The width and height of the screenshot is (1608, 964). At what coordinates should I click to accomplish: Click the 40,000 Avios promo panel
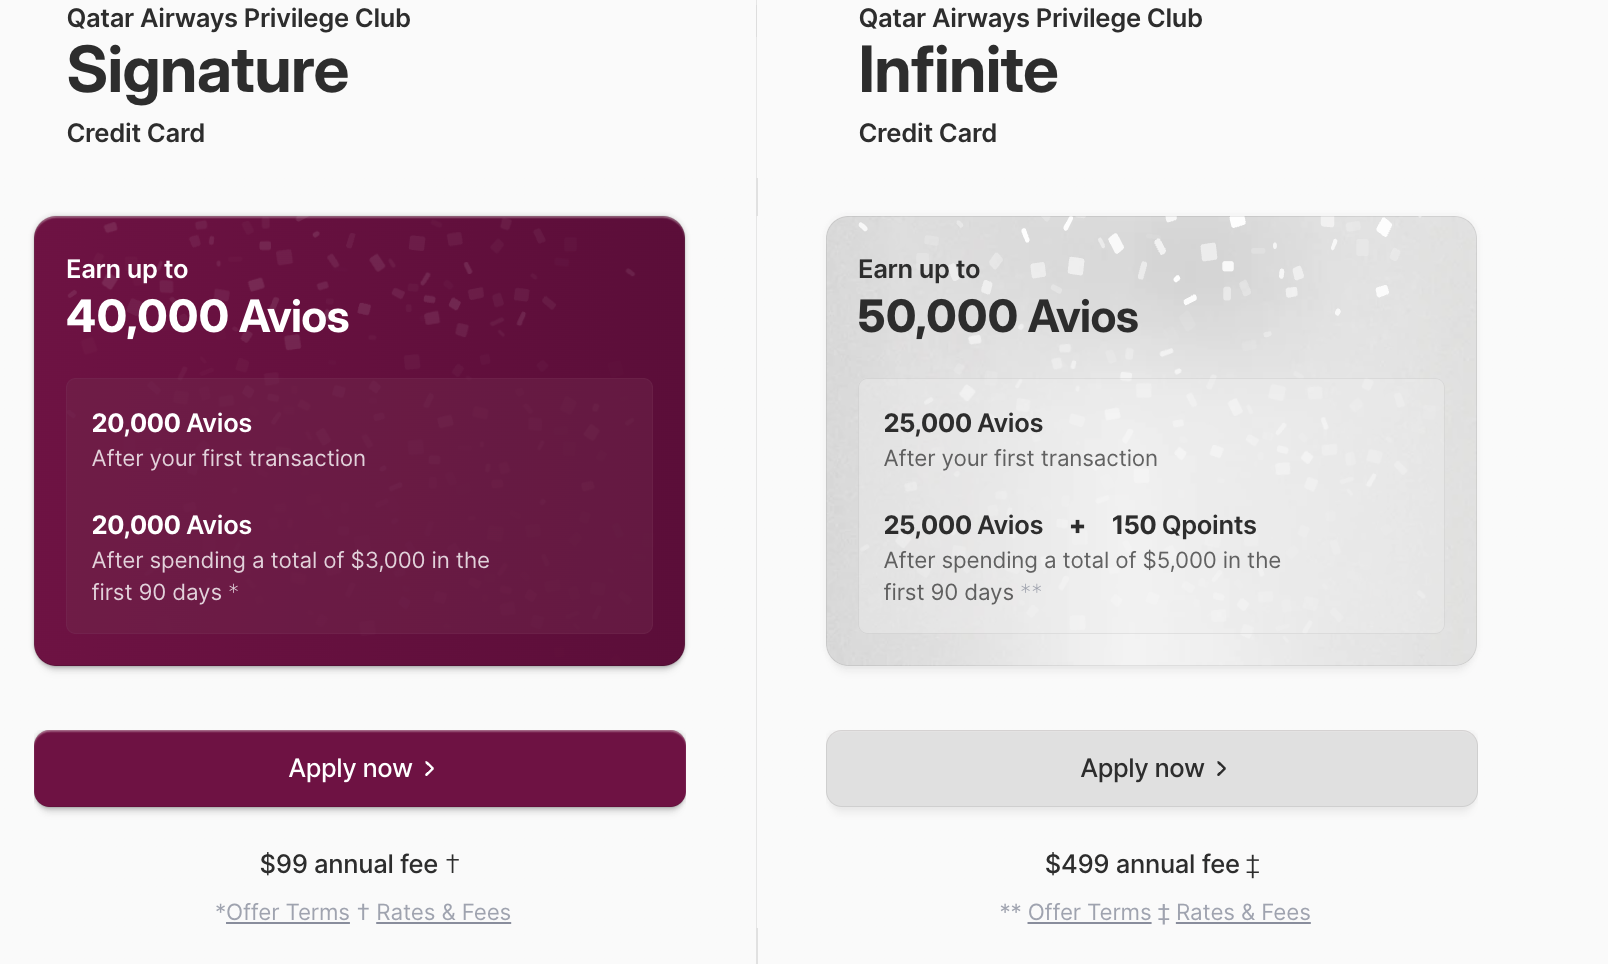coord(359,440)
